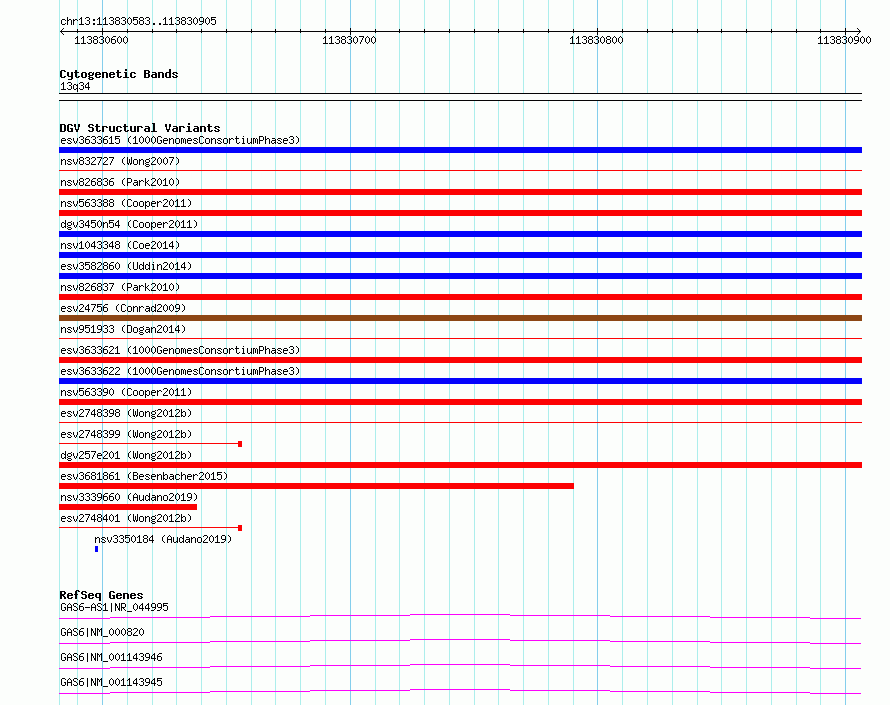Click the 113830600 ruler tick label
The image size is (890, 705).
coord(101,40)
